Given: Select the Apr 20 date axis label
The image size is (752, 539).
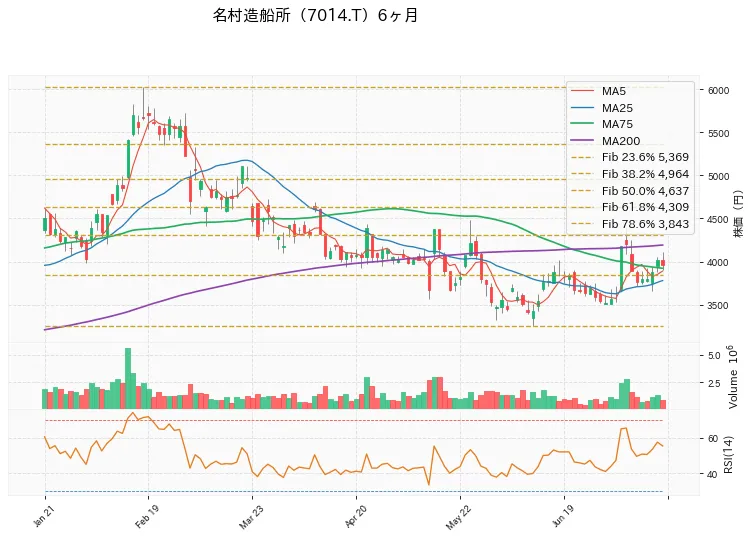Looking at the screenshot, I should tap(355, 516).
